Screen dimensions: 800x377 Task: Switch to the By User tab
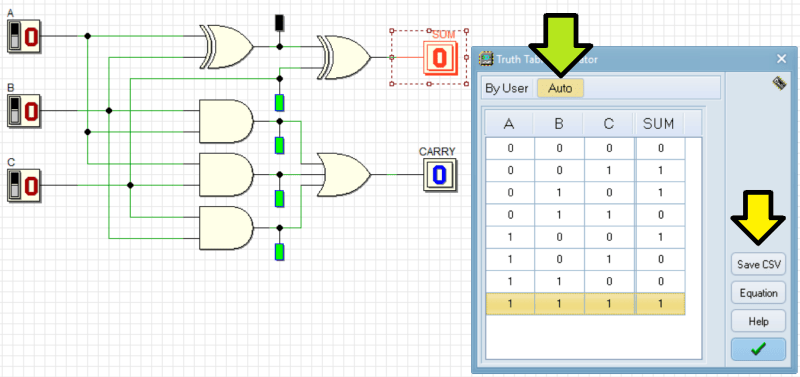[507, 88]
